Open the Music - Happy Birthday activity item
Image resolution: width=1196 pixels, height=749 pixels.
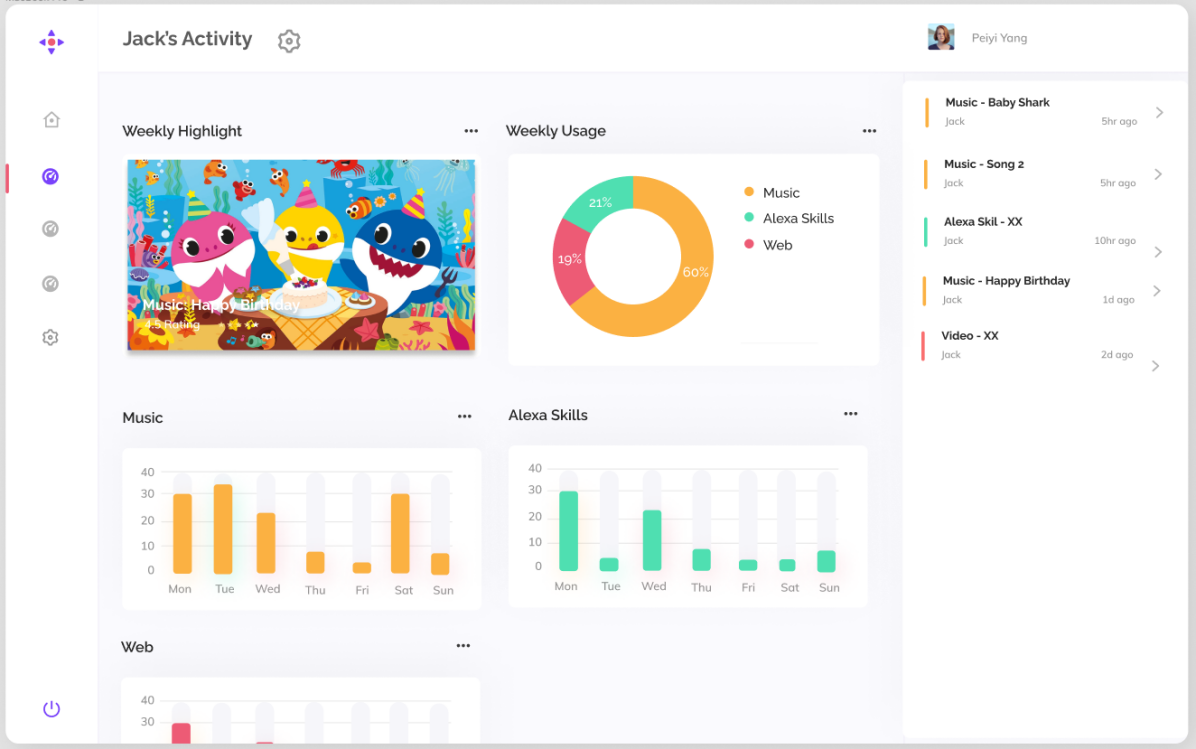coord(1041,290)
